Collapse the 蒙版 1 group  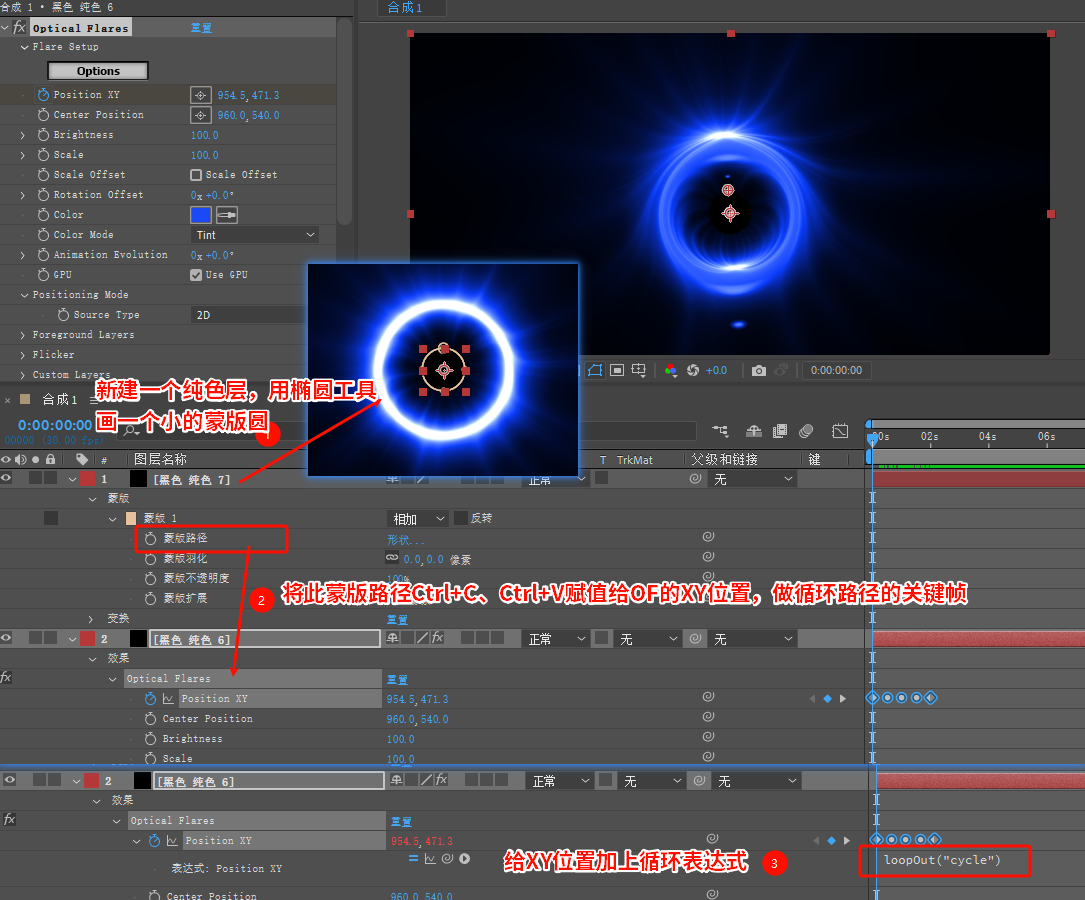point(113,519)
